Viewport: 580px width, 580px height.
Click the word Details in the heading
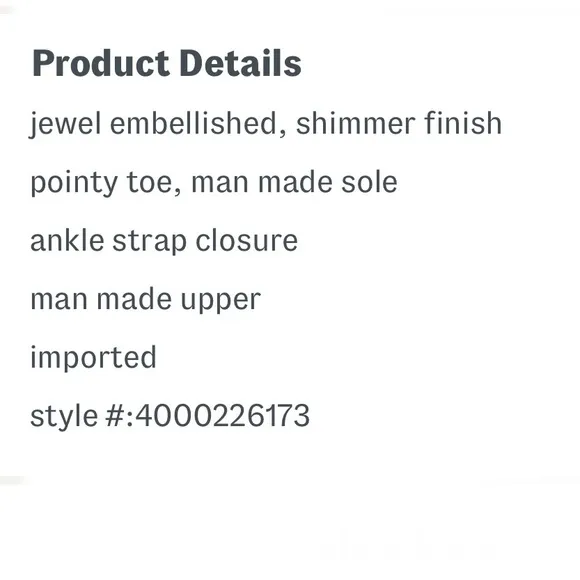[x=241, y=64]
